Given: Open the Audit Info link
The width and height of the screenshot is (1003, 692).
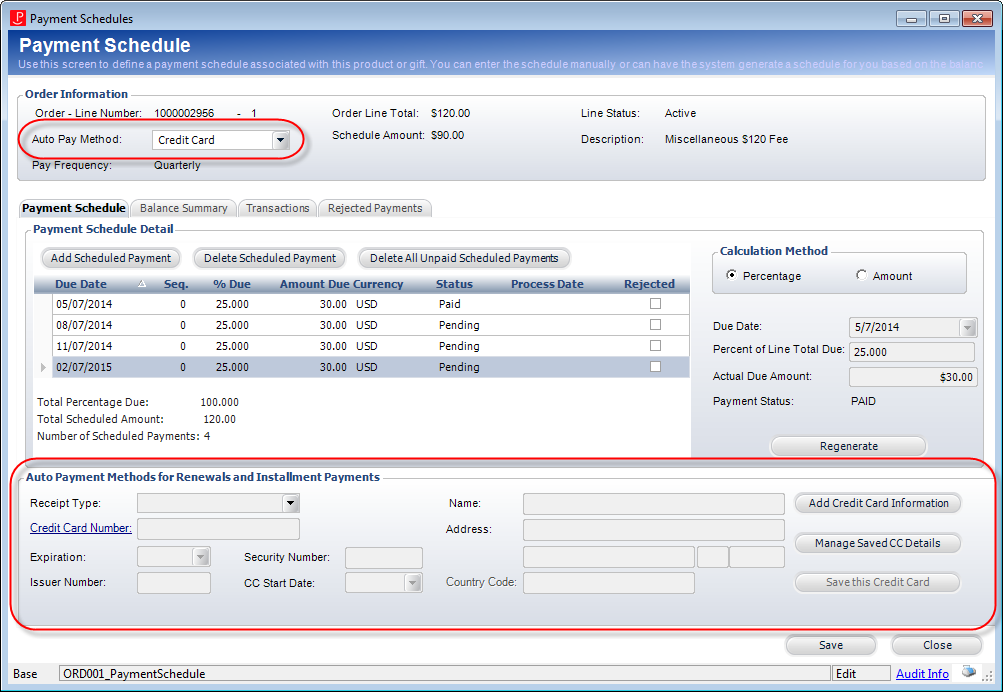Looking at the screenshot, I should [x=922, y=673].
